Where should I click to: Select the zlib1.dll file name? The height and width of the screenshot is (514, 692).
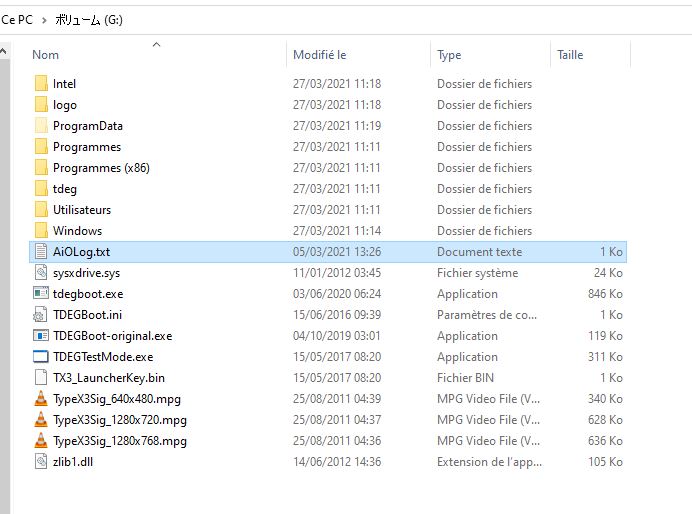pyautogui.click(x=73, y=461)
